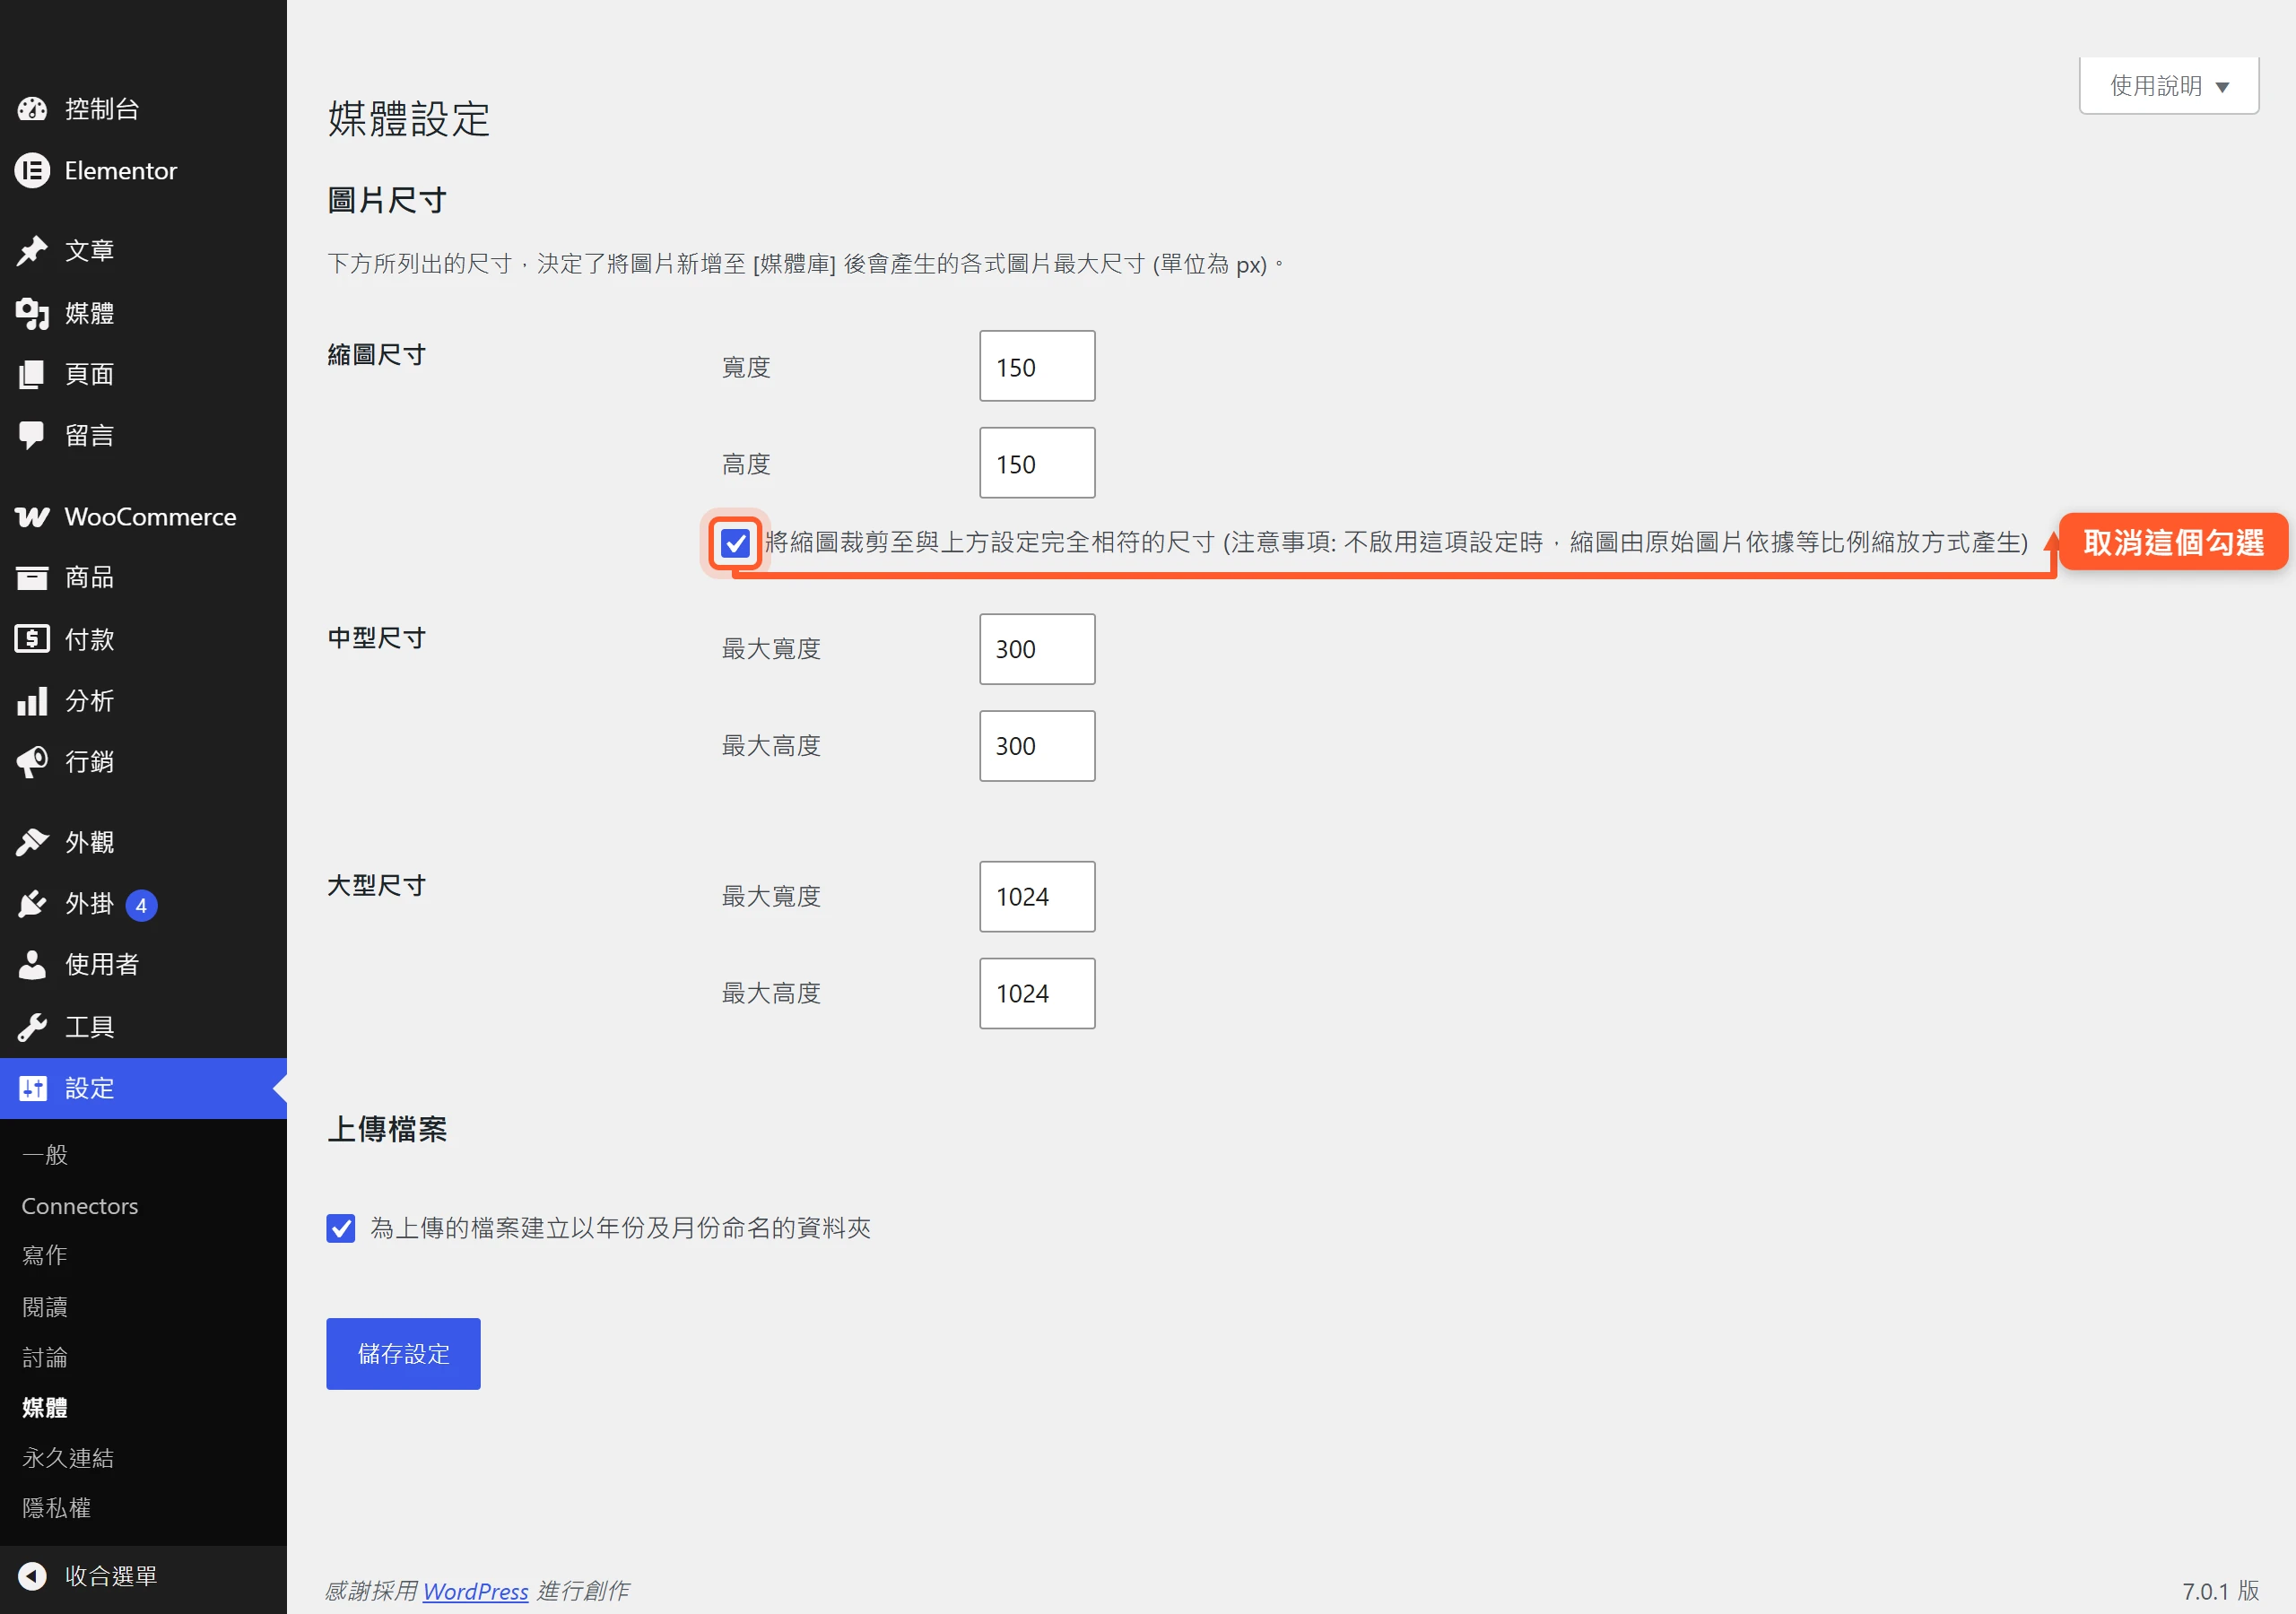Click the medium size 最大寬度 input

1037,649
